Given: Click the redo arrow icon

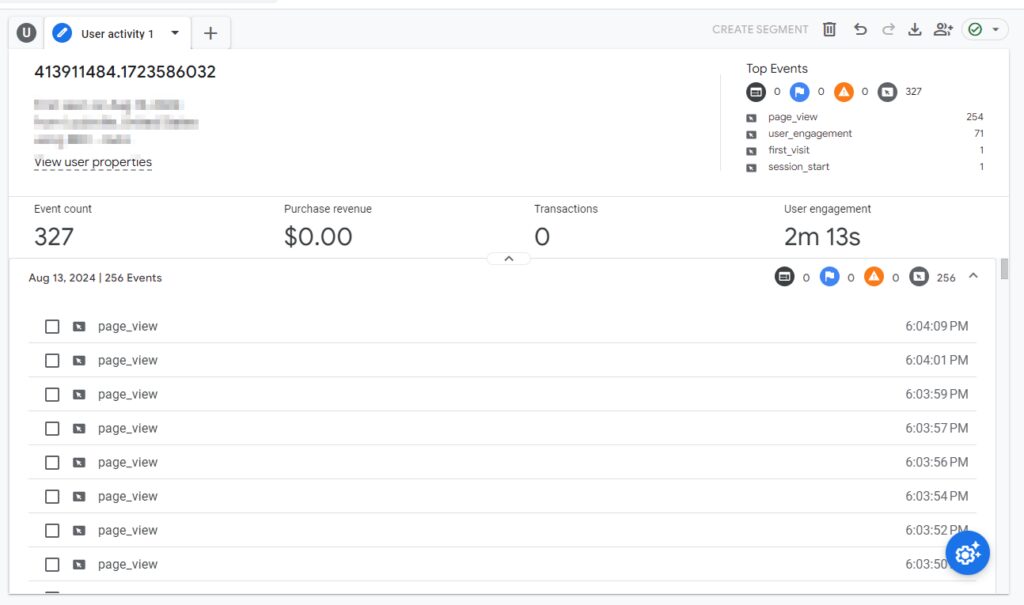Looking at the screenshot, I should (888, 29).
